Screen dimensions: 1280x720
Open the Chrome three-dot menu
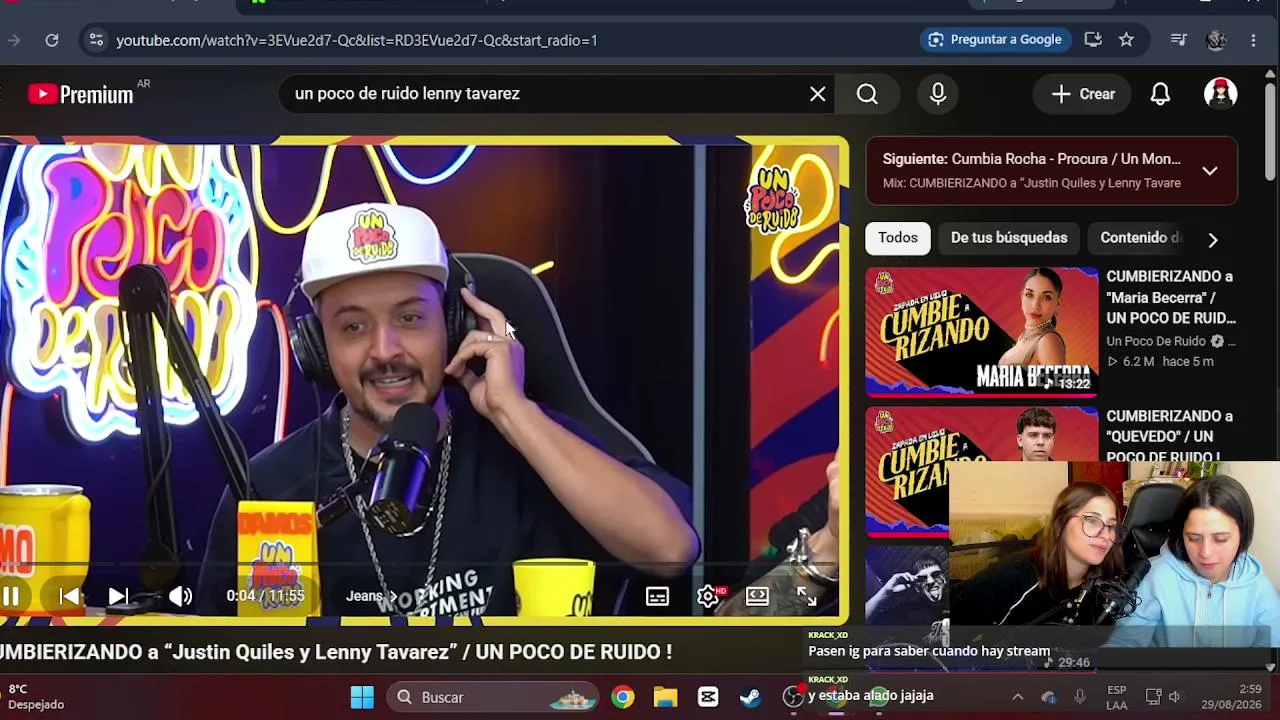(1253, 40)
